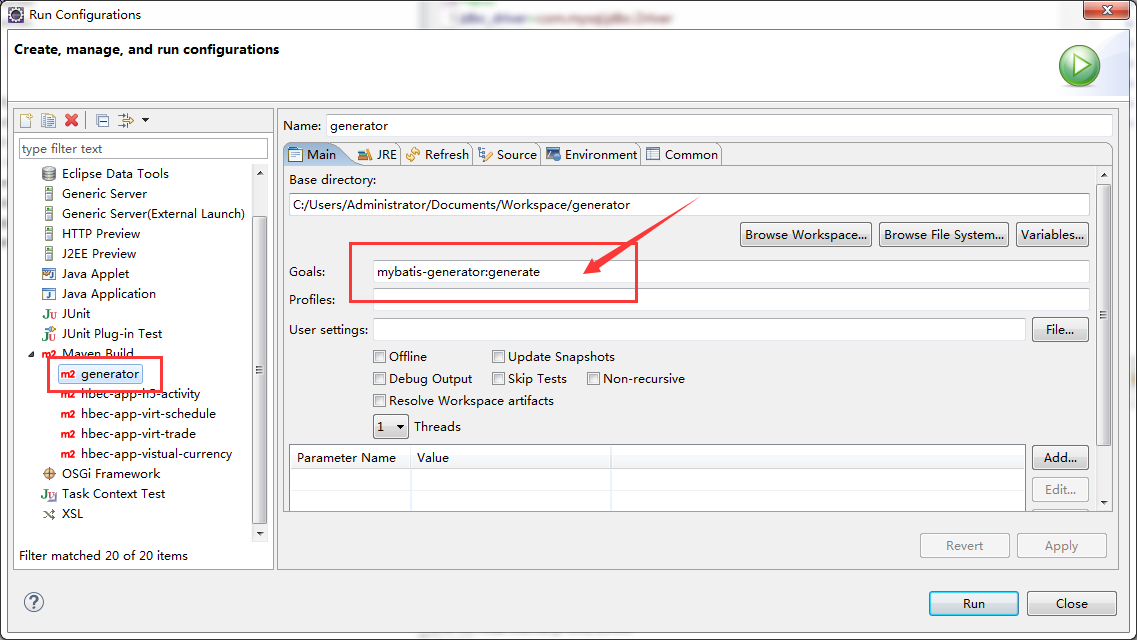This screenshot has height=640, width=1137.
Task: Click Browse Workspace button
Action: pos(805,235)
